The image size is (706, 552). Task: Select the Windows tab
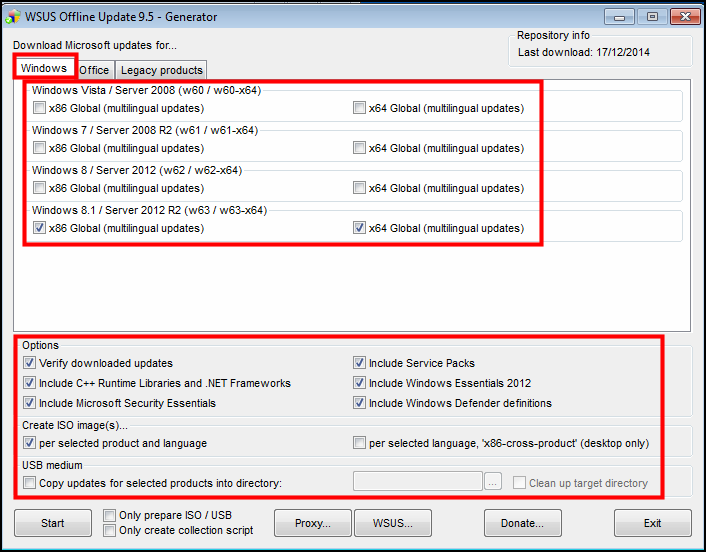pos(43,69)
